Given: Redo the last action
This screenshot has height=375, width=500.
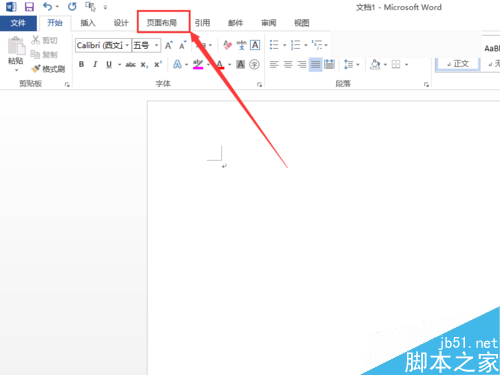Looking at the screenshot, I should [x=72, y=6].
